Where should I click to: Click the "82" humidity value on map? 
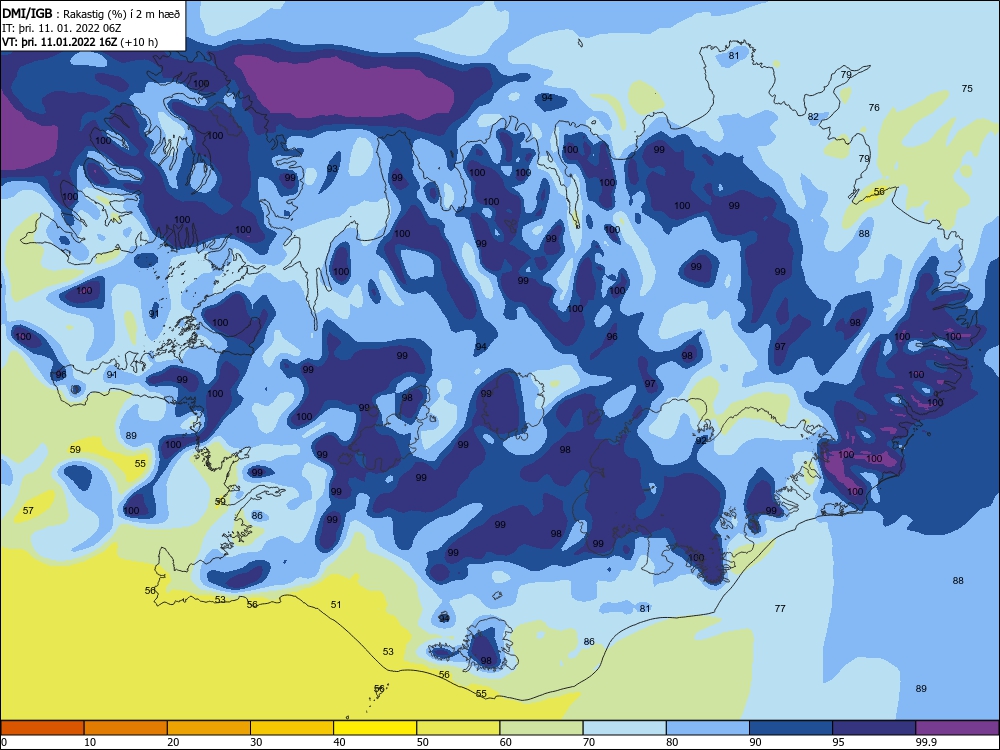click(x=812, y=117)
